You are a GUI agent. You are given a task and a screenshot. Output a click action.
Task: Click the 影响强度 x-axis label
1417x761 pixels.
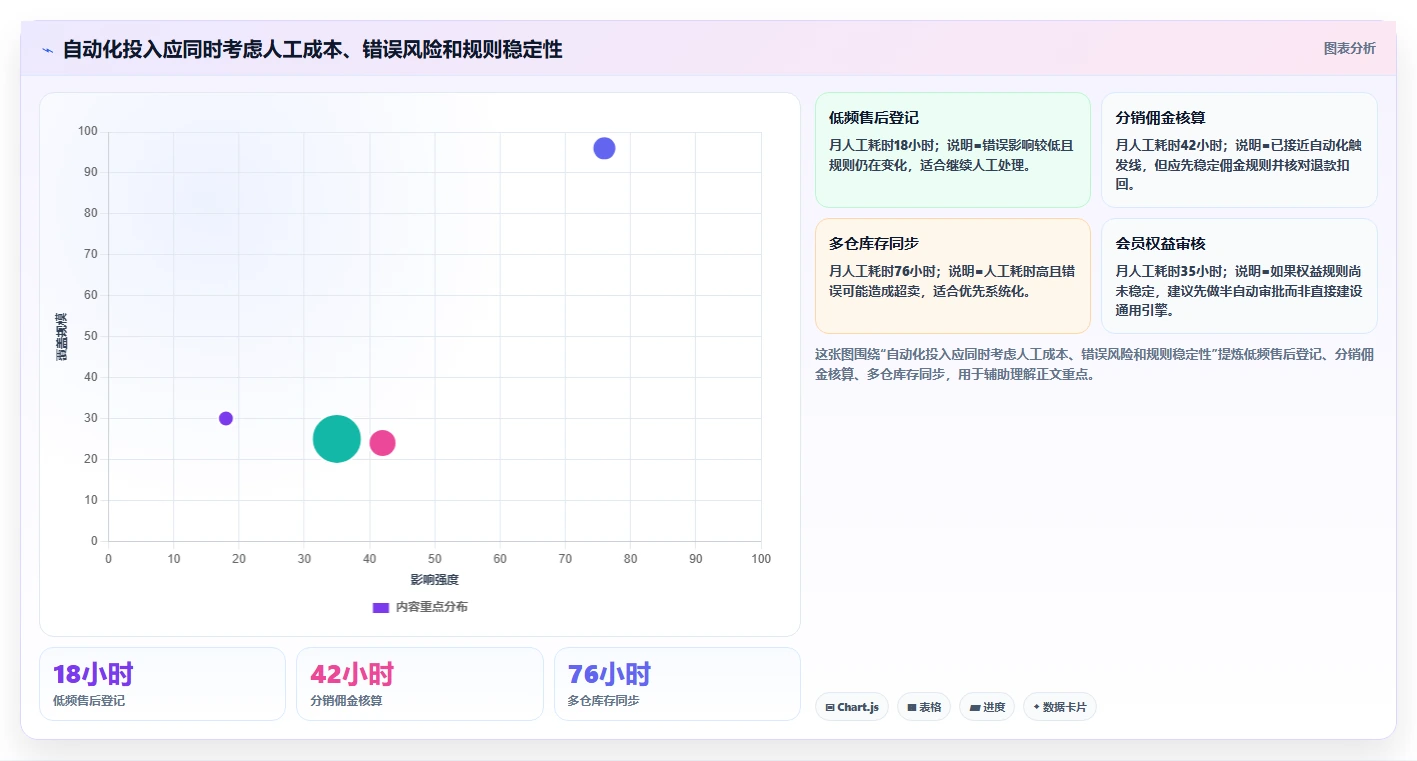[x=434, y=580]
